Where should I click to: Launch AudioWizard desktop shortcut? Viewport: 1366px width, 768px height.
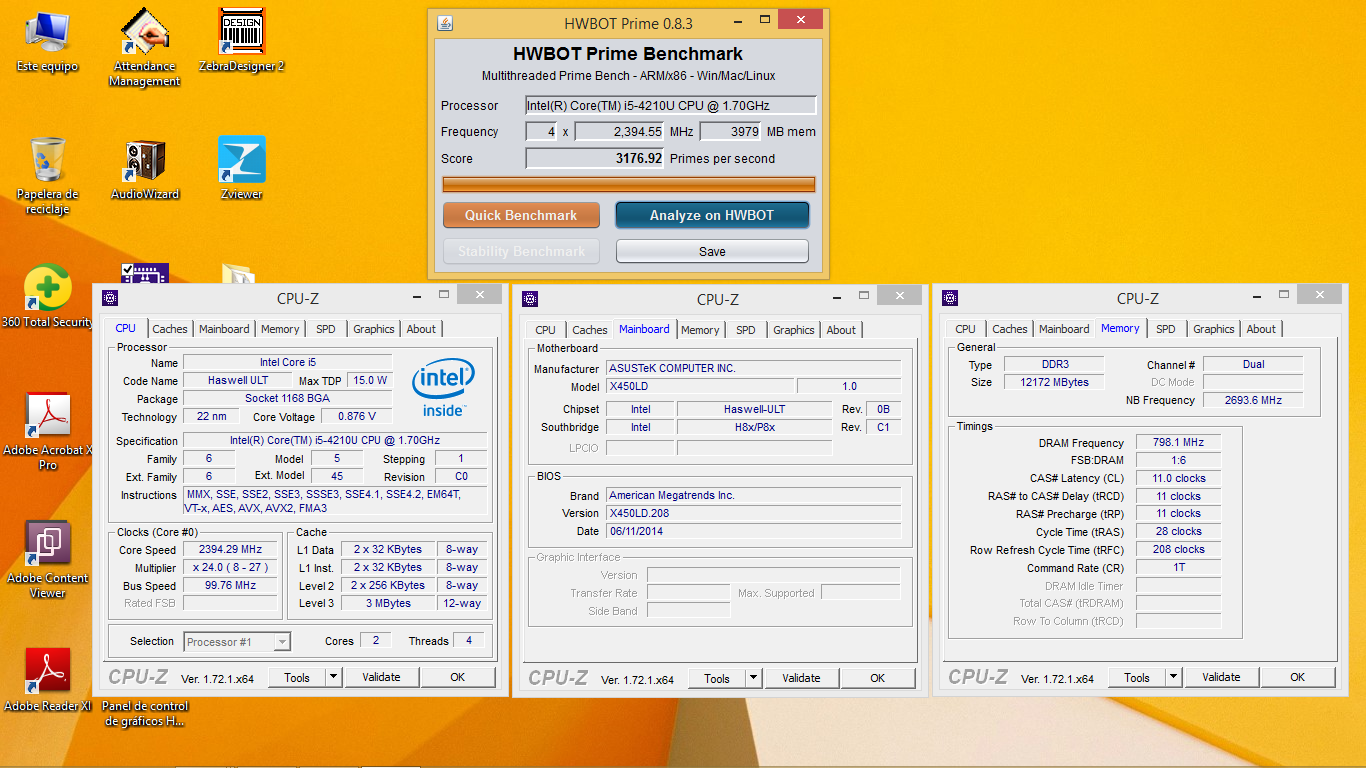point(145,170)
